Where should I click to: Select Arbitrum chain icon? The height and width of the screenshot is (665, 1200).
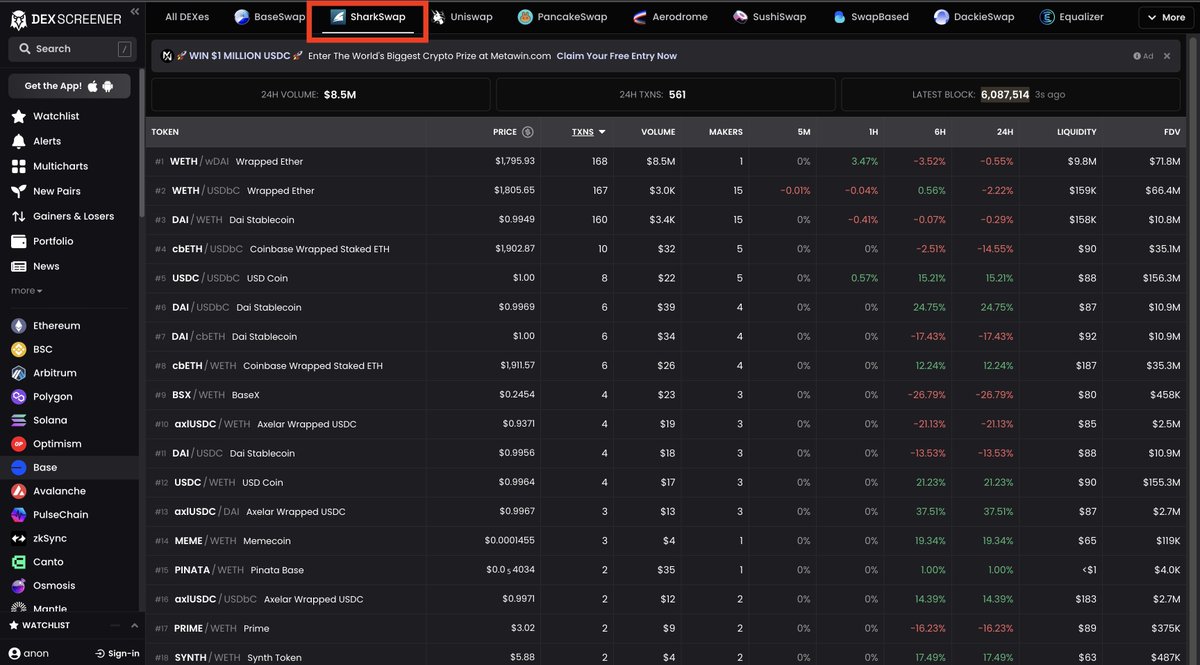click(19, 373)
